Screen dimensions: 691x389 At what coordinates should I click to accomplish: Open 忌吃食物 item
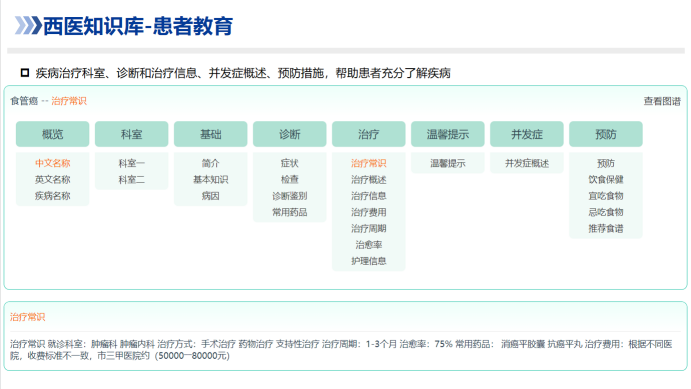coord(606,212)
